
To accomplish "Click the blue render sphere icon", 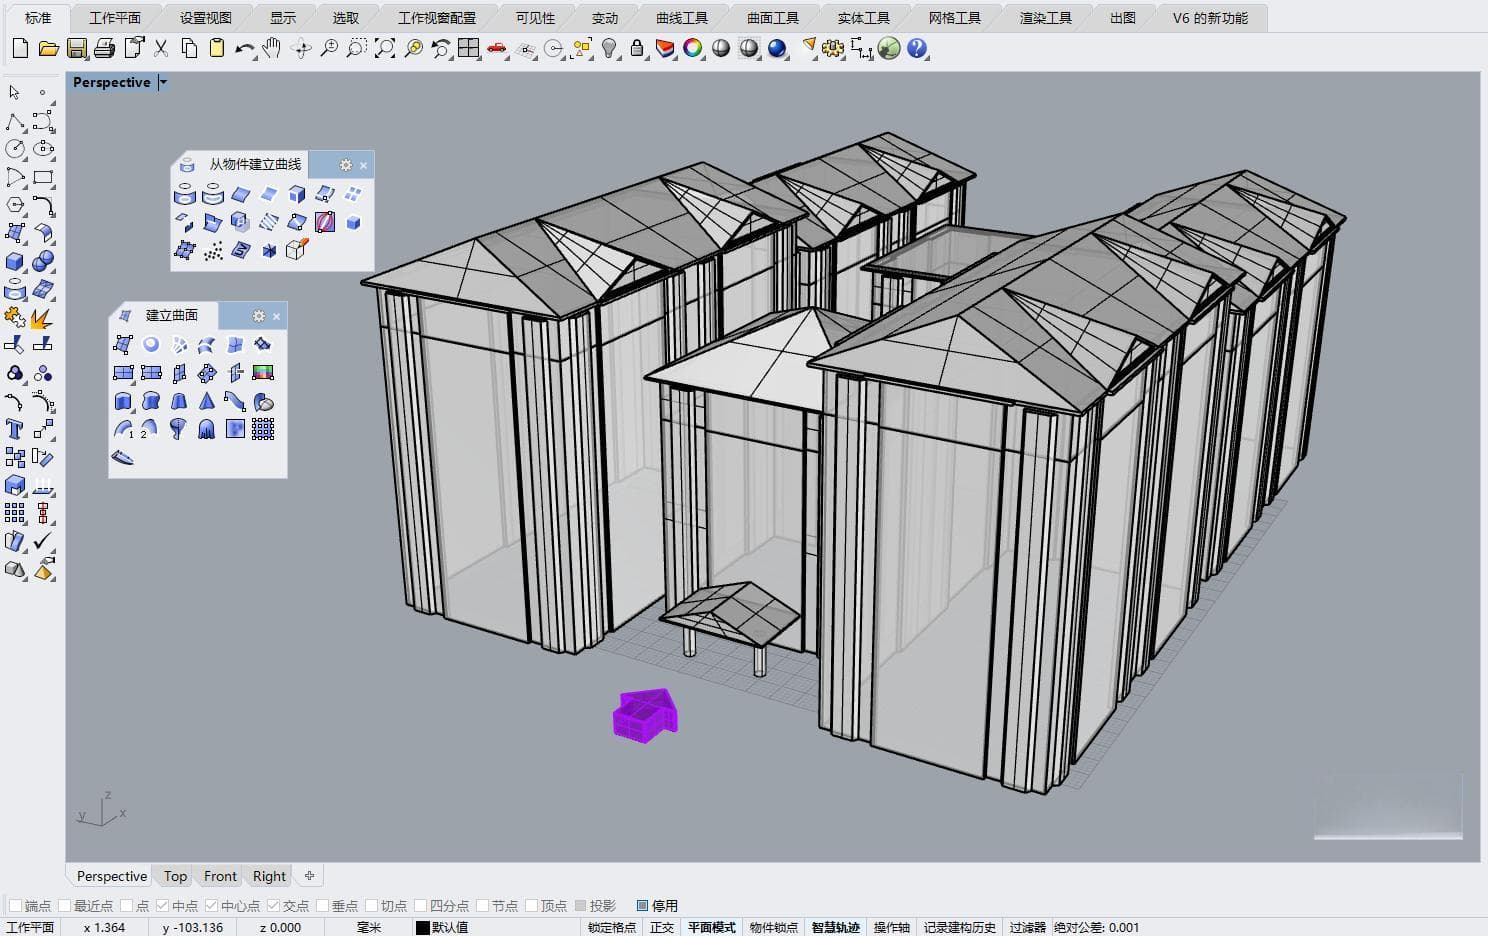I will (x=777, y=48).
